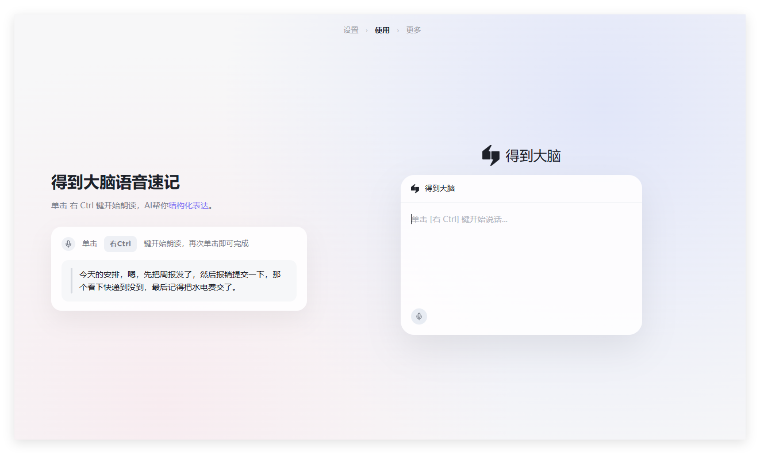Click the 右Ctrl key badge

tap(120, 244)
